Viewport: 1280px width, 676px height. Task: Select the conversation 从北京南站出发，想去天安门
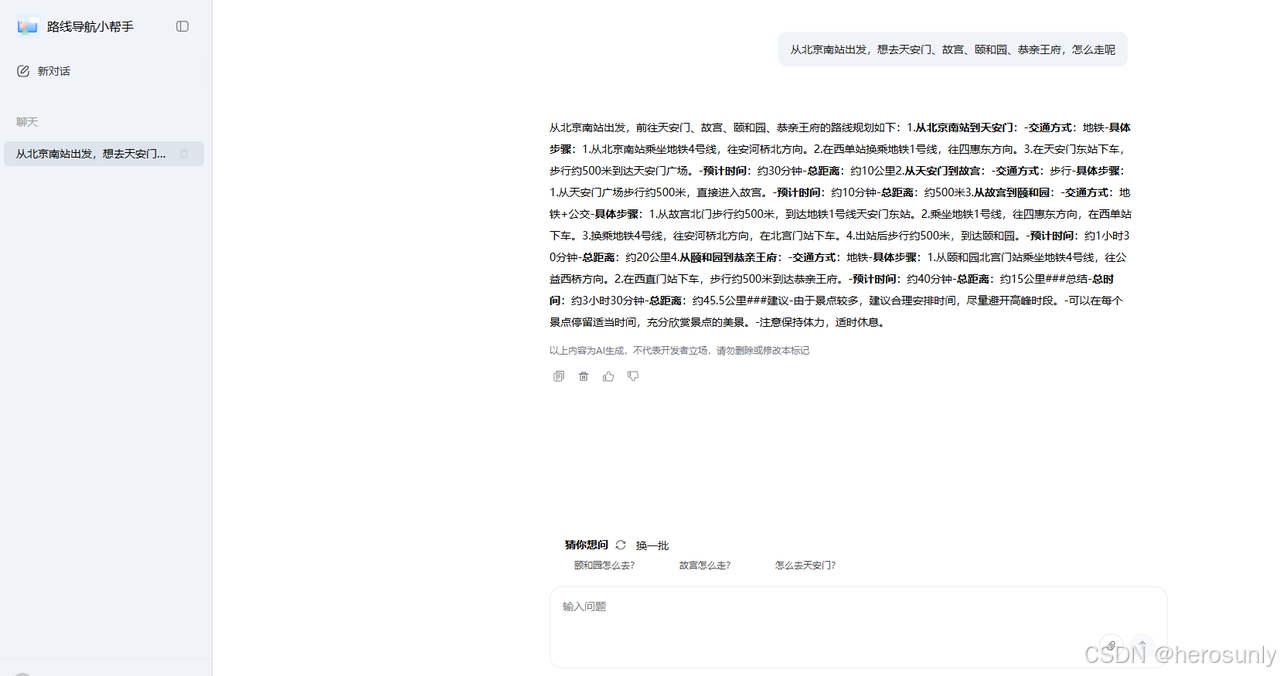[90, 154]
